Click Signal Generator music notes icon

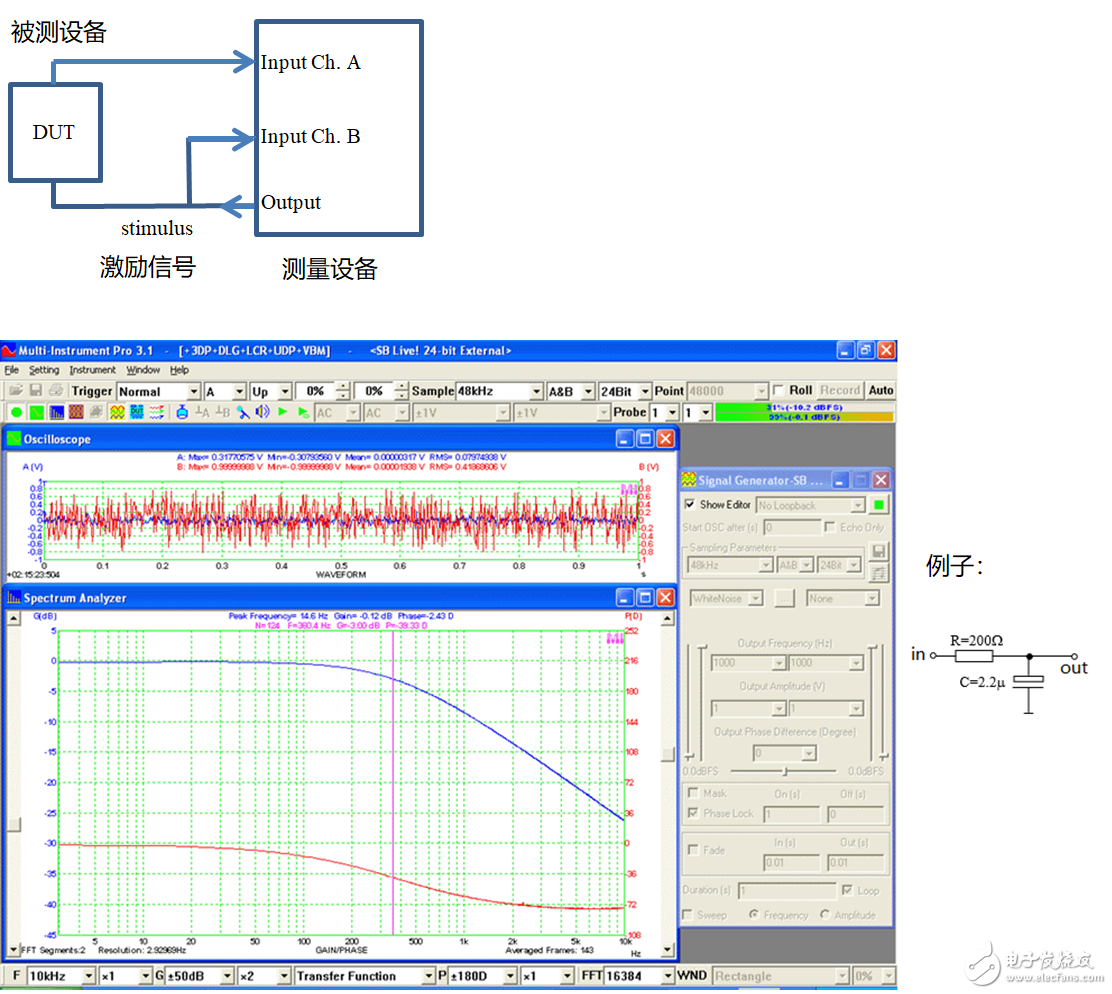[x=878, y=574]
